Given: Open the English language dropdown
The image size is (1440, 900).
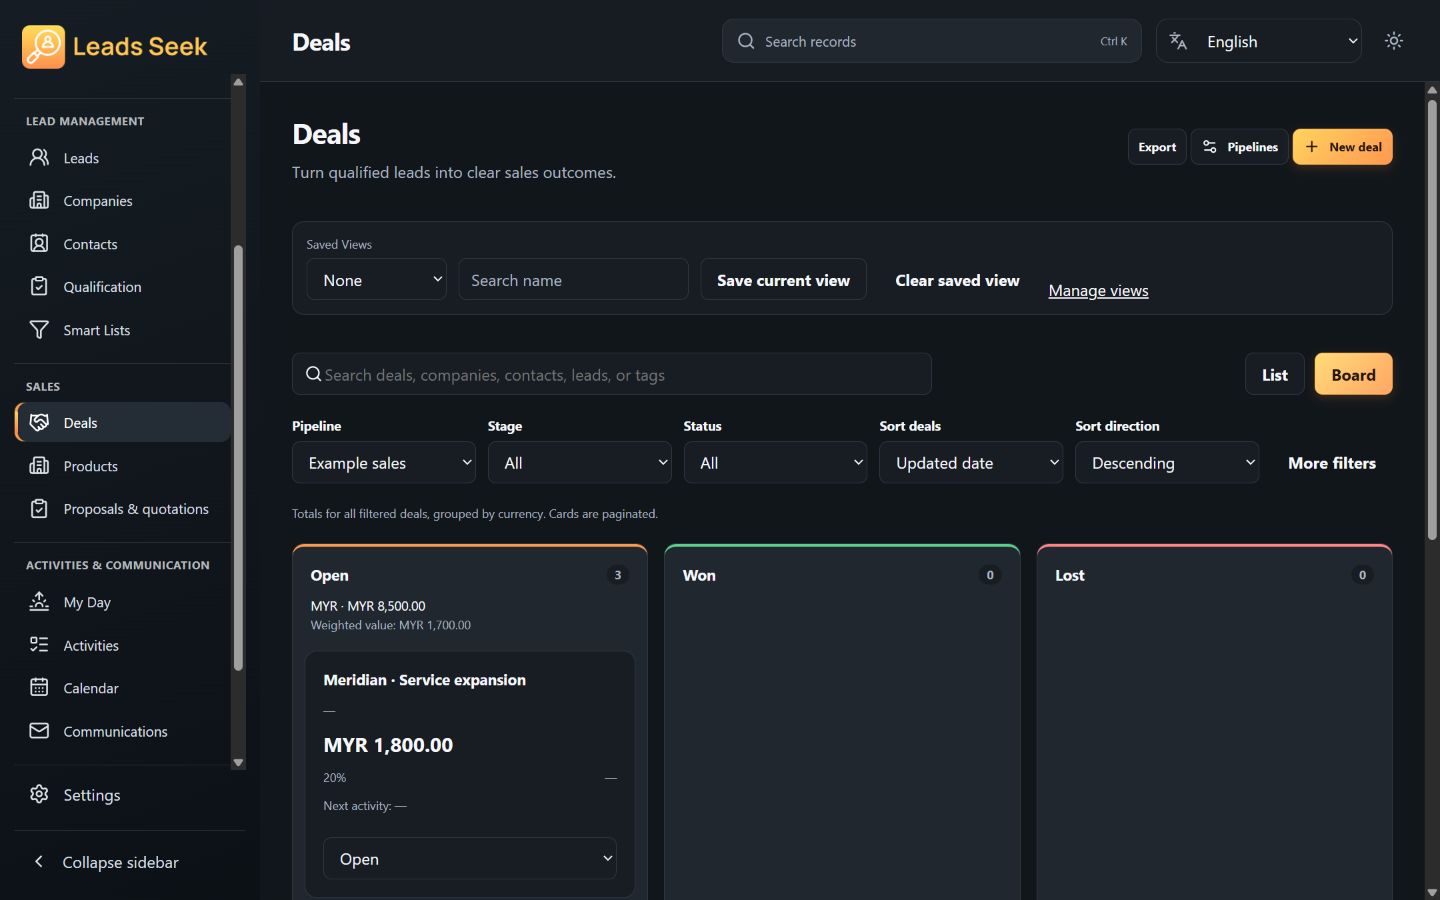Looking at the screenshot, I should (x=1259, y=41).
